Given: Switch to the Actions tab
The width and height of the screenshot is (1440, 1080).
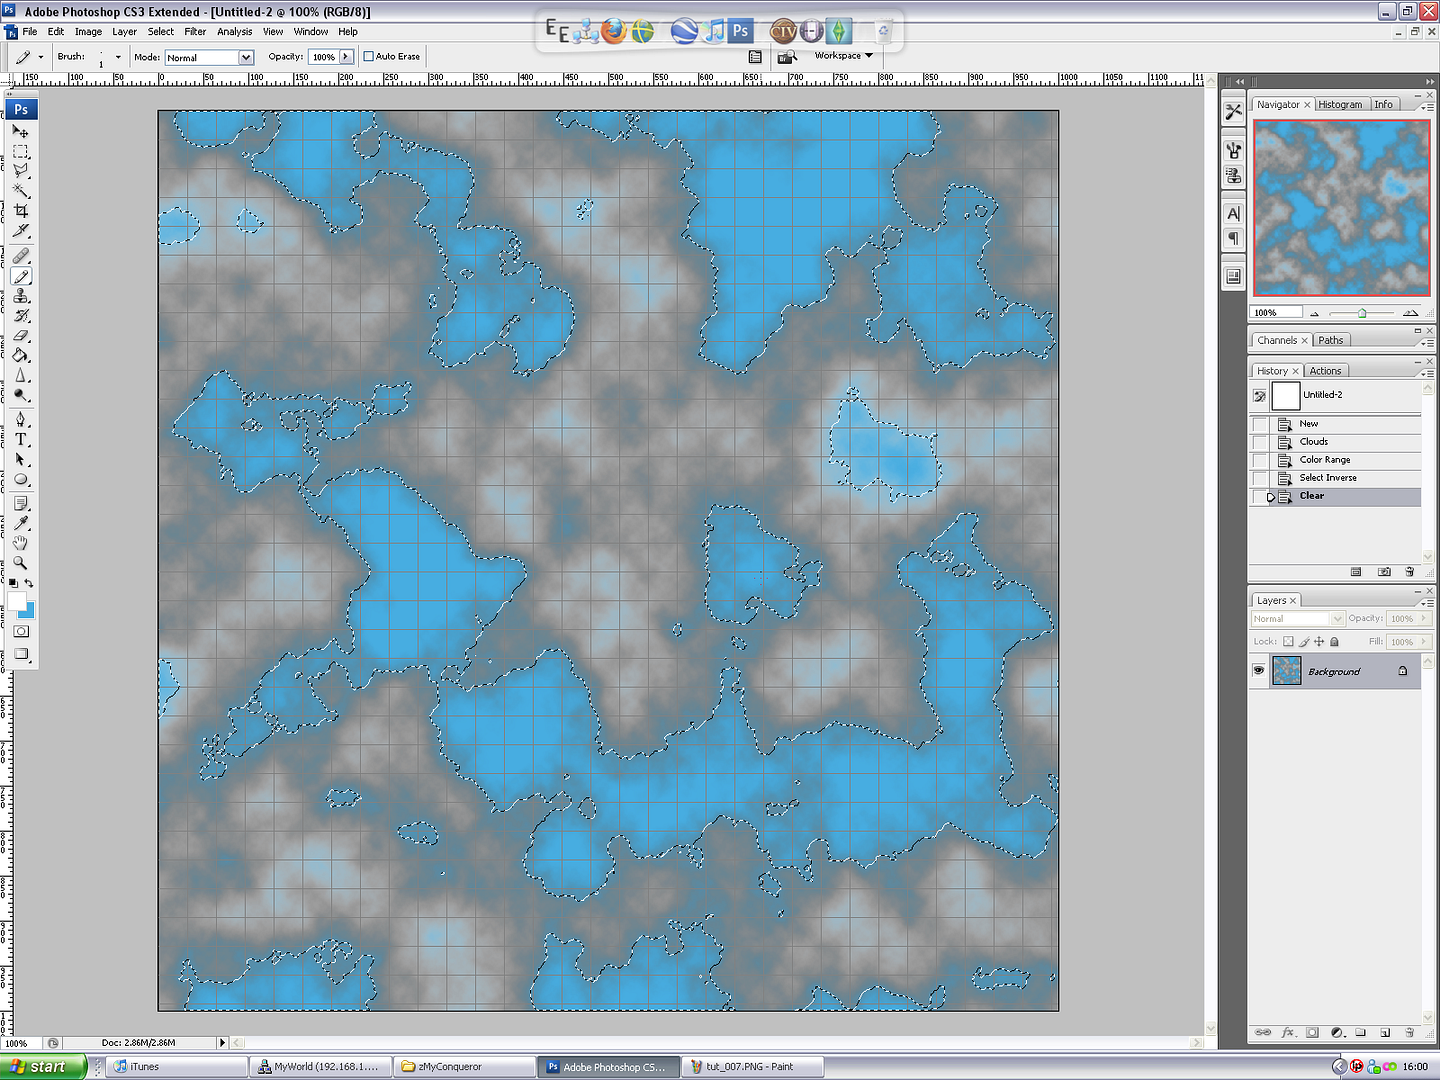Looking at the screenshot, I should click(1326, 371).
